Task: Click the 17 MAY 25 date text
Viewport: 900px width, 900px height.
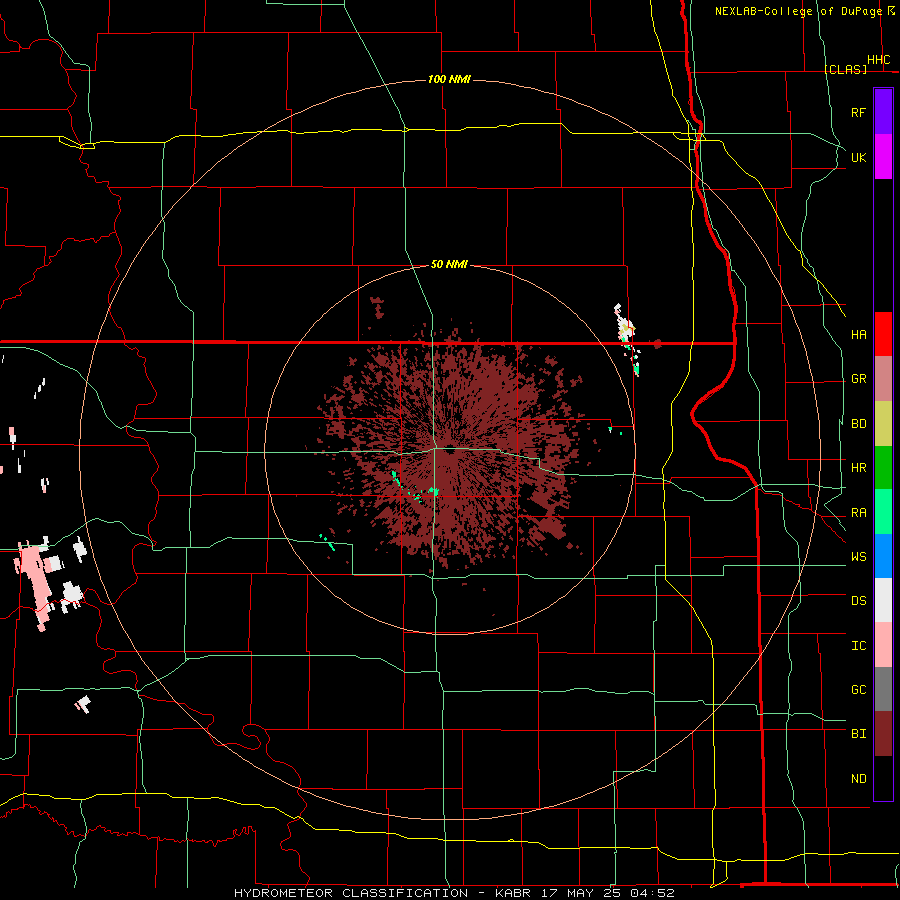Action: pyautogui.click(x=579, y=893)
